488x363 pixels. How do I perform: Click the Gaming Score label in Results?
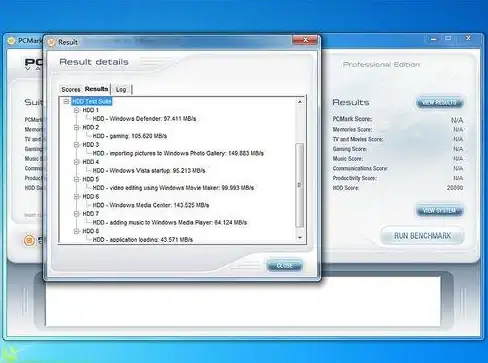pos(350,149)
